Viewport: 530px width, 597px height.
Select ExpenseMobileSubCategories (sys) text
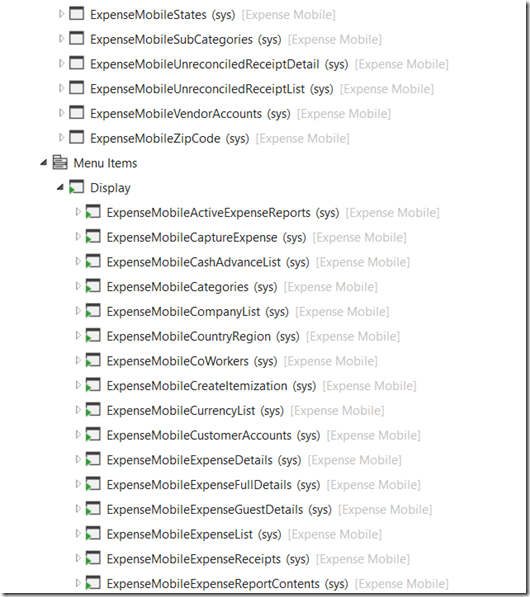[186, 40]
